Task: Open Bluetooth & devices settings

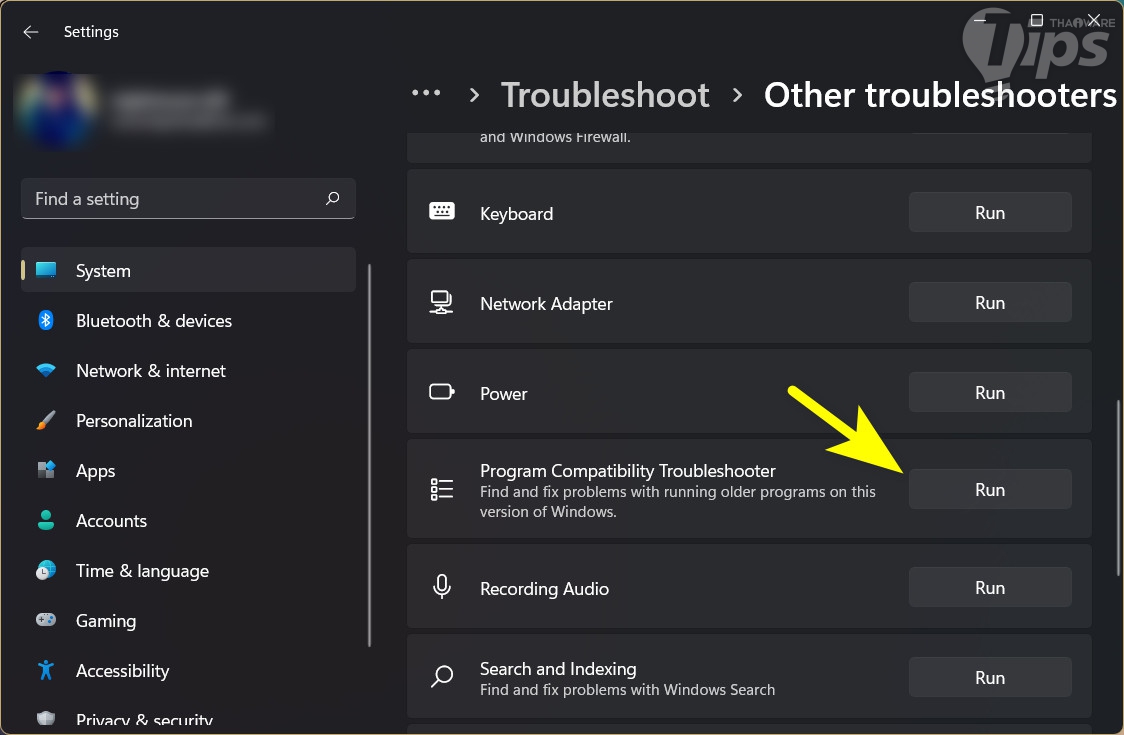Action: point(153,321)
